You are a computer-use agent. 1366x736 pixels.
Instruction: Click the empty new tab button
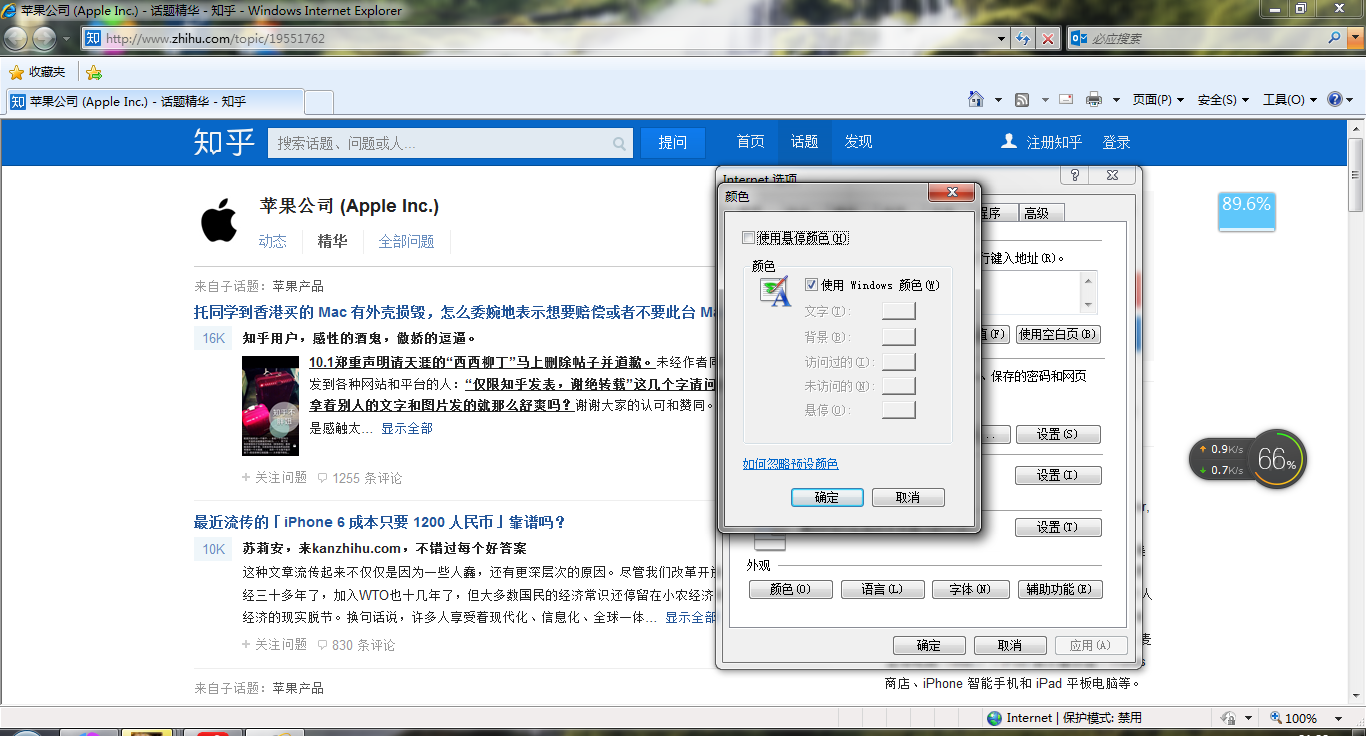coord(318,102)
